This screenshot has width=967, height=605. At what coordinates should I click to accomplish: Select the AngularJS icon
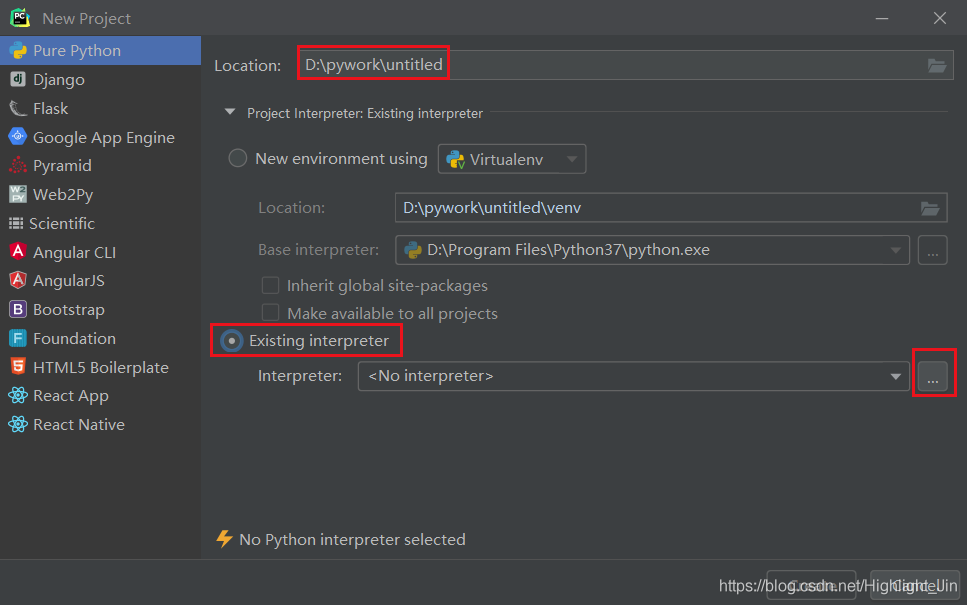[x=17, y=281]
